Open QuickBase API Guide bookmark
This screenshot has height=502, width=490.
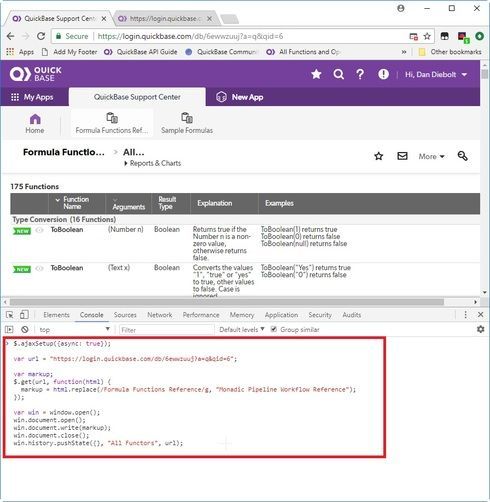(x=141, y=52)
